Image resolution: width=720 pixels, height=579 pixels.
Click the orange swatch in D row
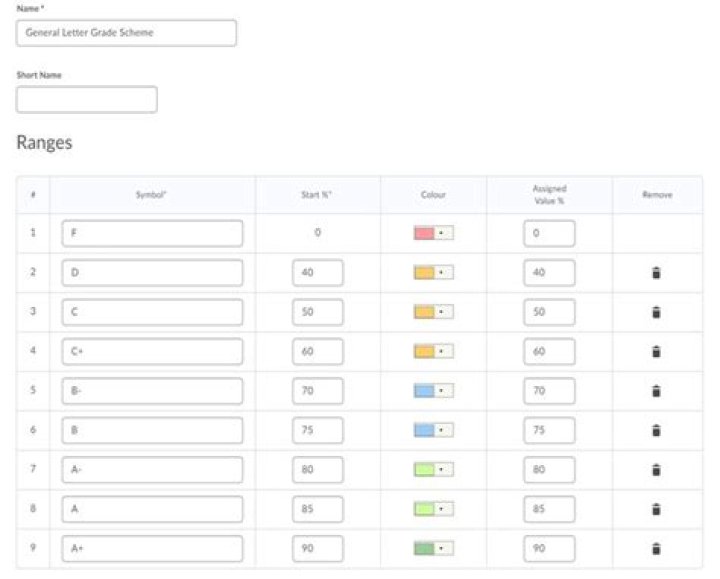(424, 272)
